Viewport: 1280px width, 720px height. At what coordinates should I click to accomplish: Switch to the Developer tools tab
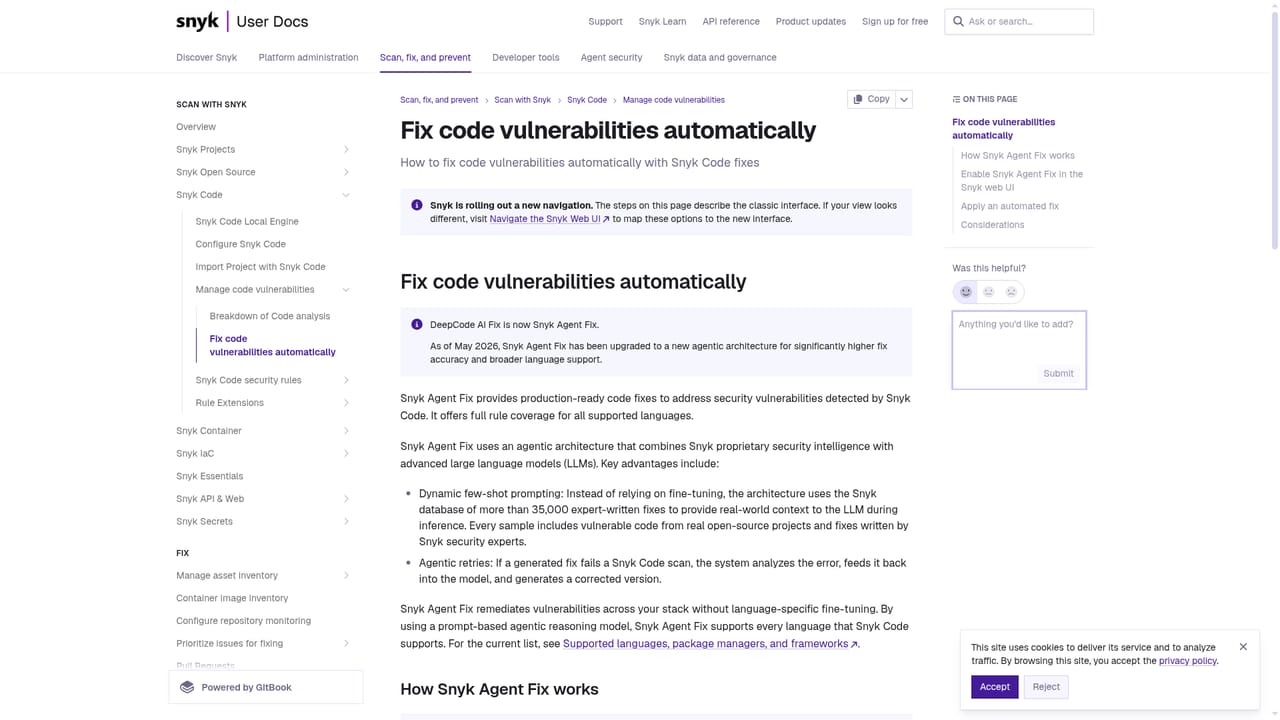coord(526,58)
